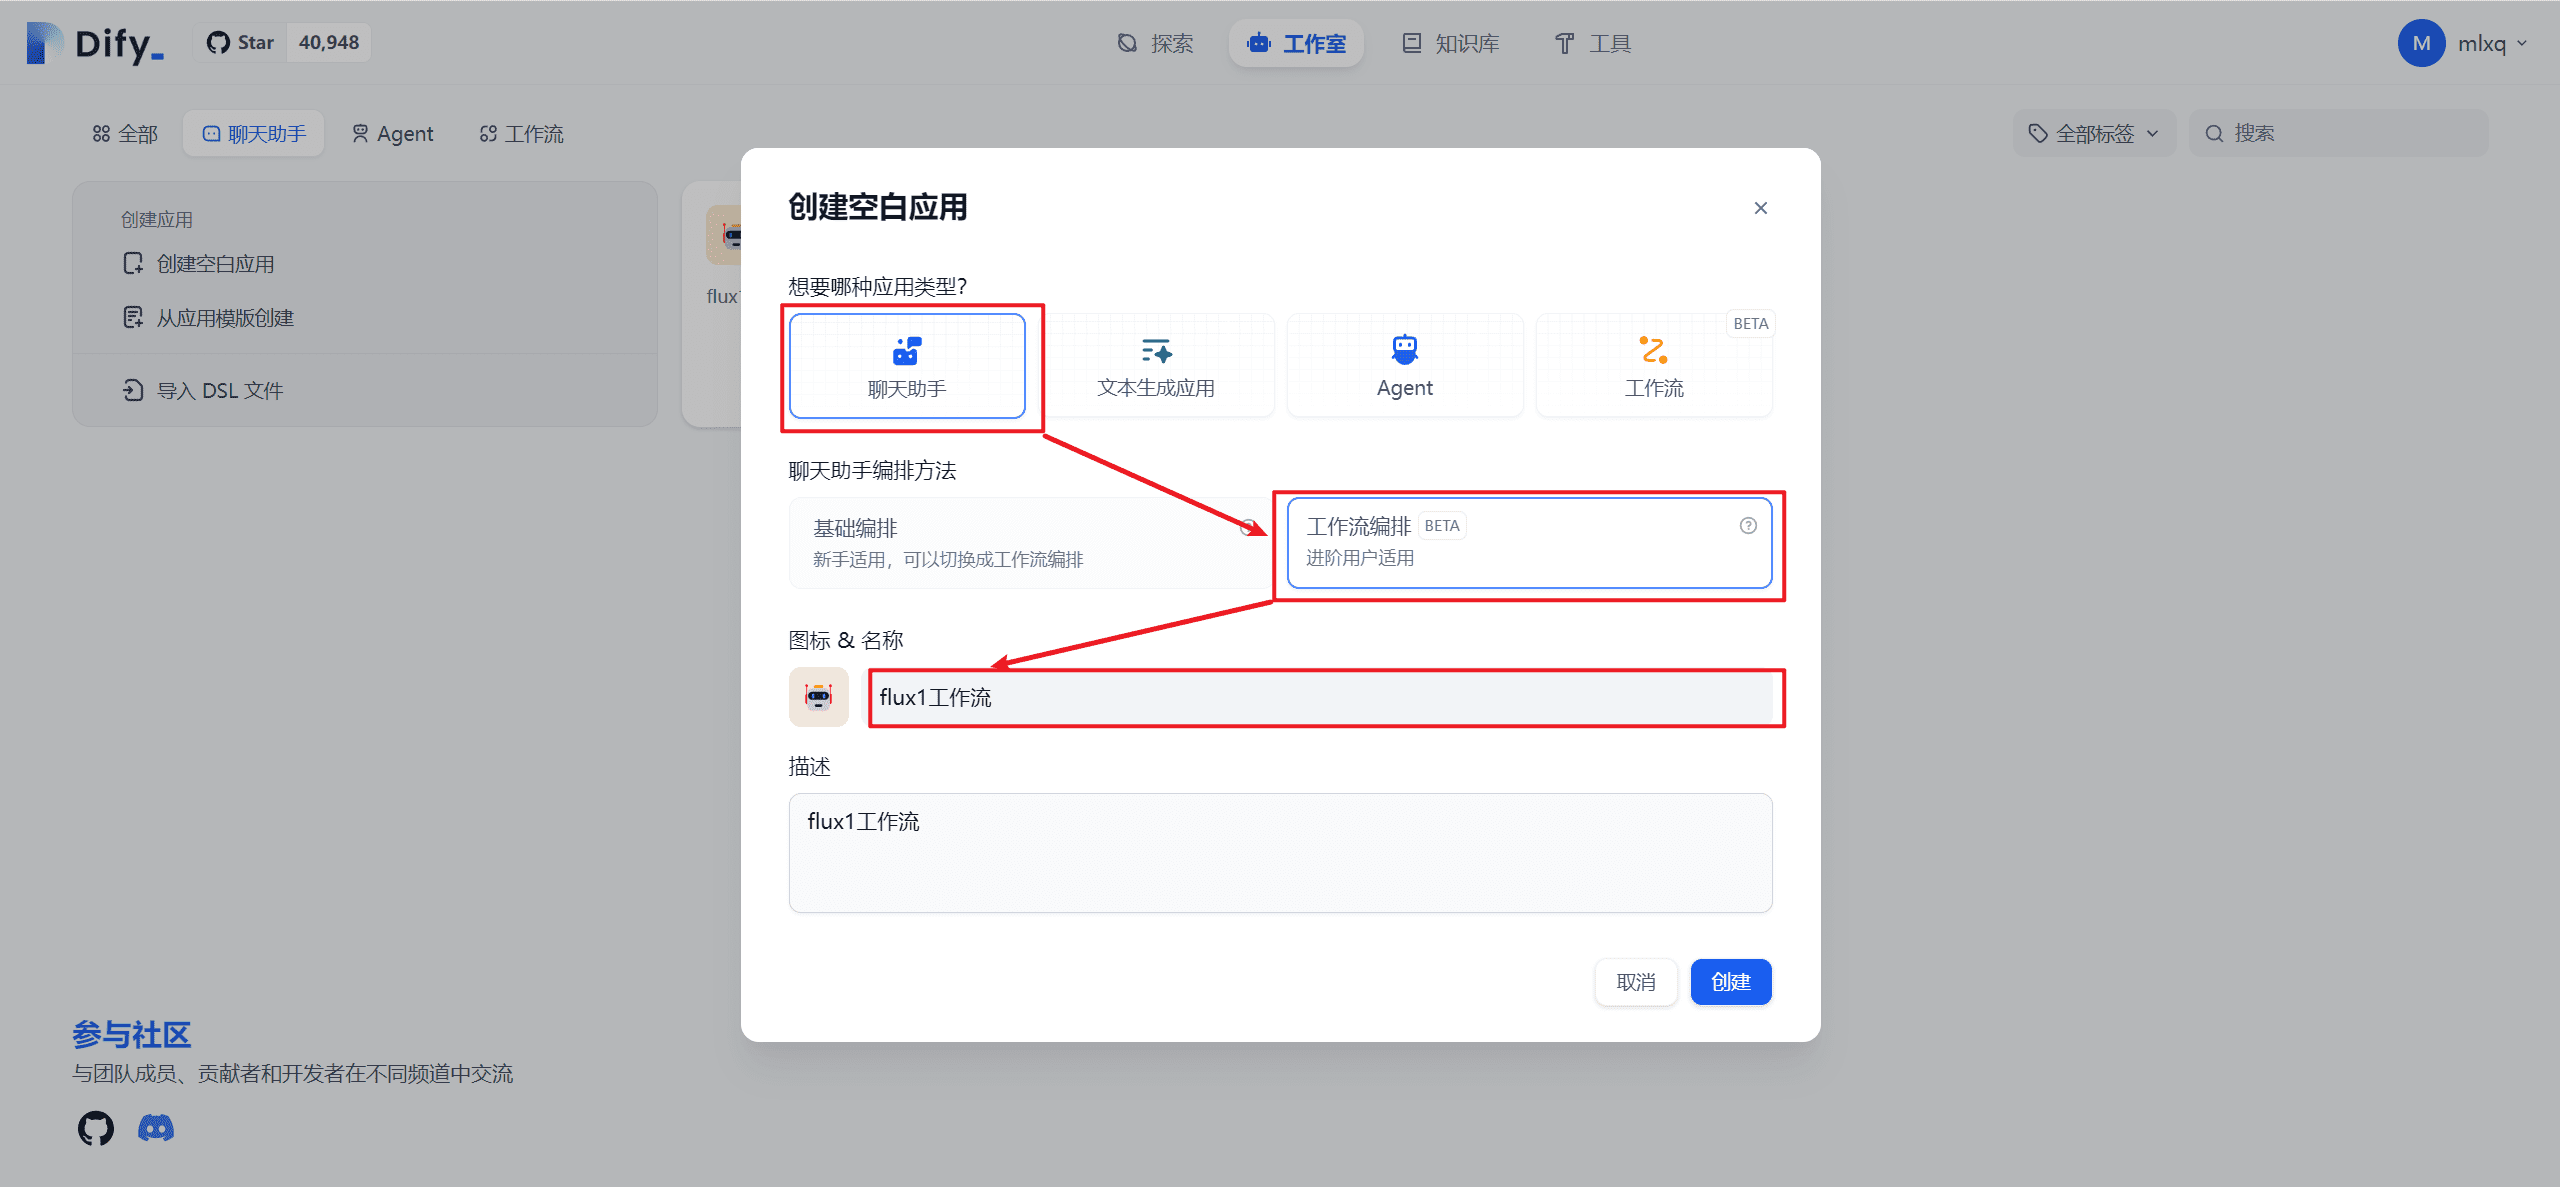Image resolution: width=2560 pixels, height=1187 pixels.
Task: Click the 取消 button
Action: [x=1636, y=982]
